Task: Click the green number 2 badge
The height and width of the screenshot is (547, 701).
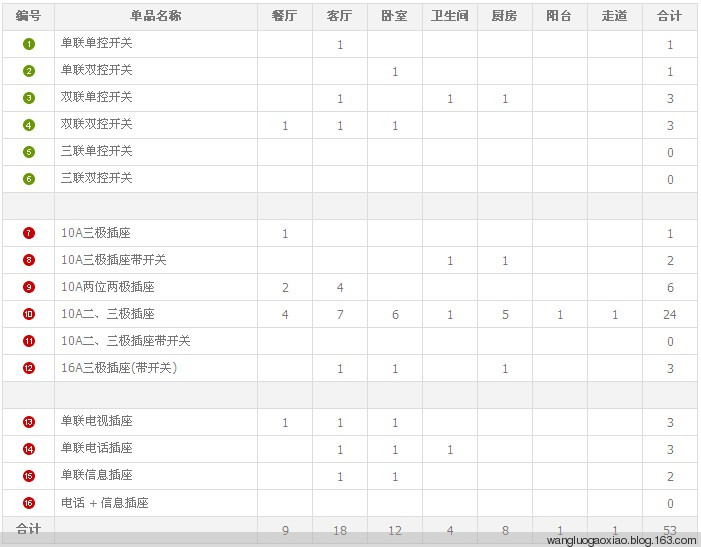Action: (29, 71)
